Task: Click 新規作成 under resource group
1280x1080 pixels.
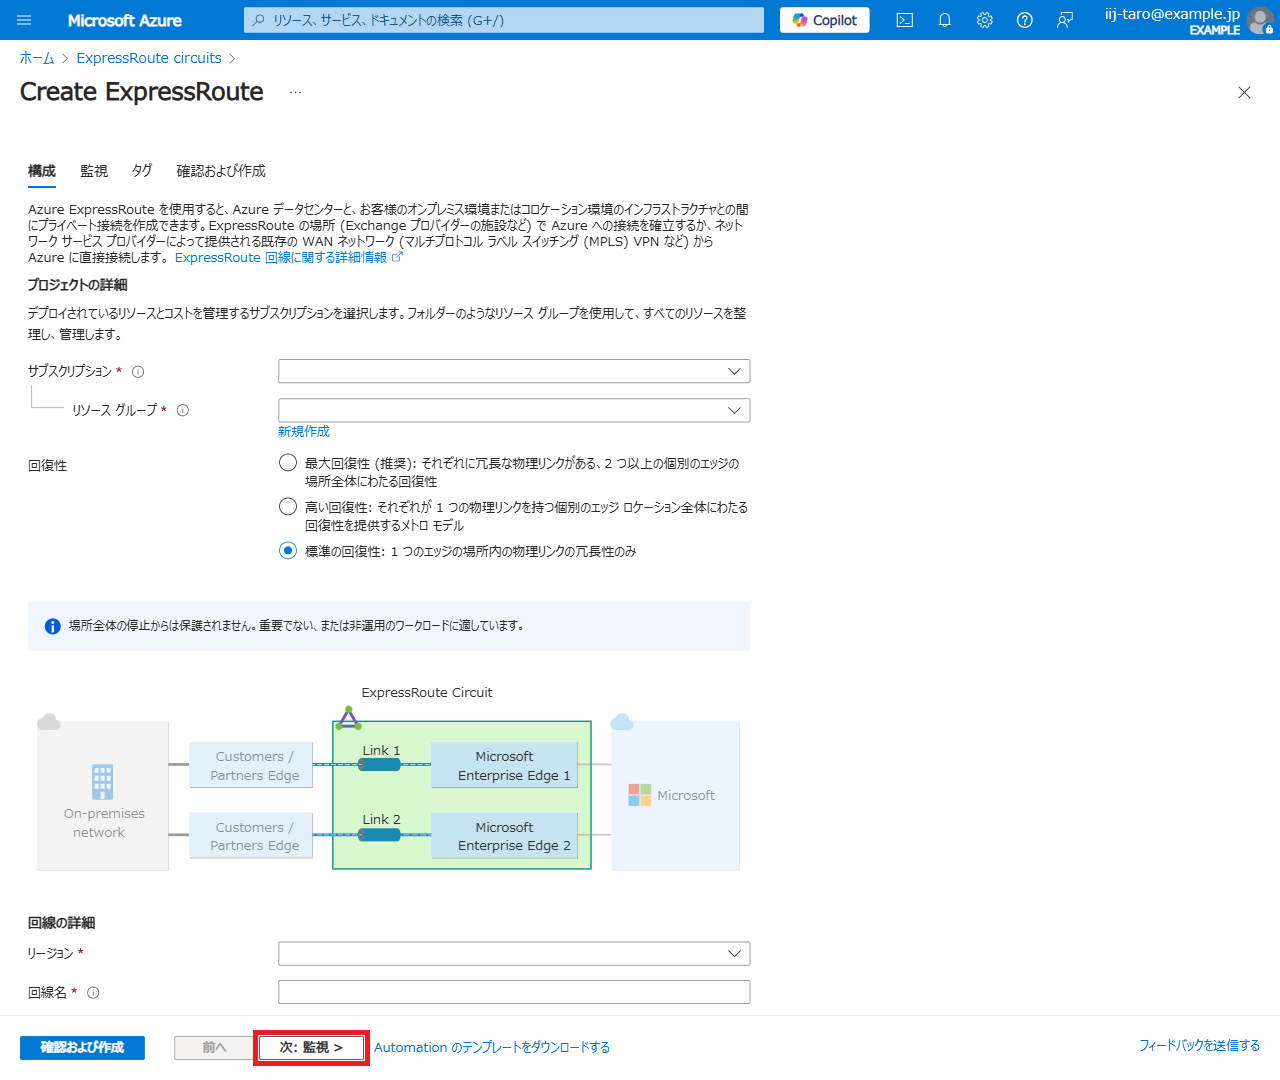Action: (x=304, y=431)
